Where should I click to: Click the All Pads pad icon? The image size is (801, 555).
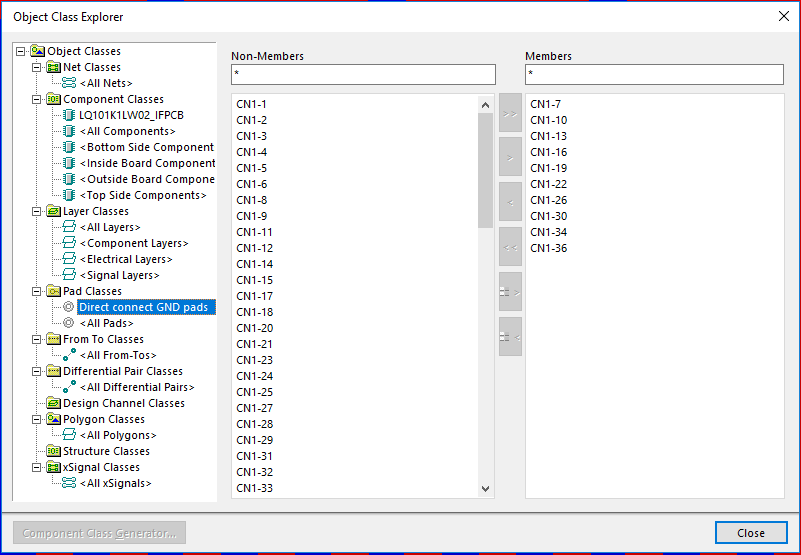click(68, 323)
